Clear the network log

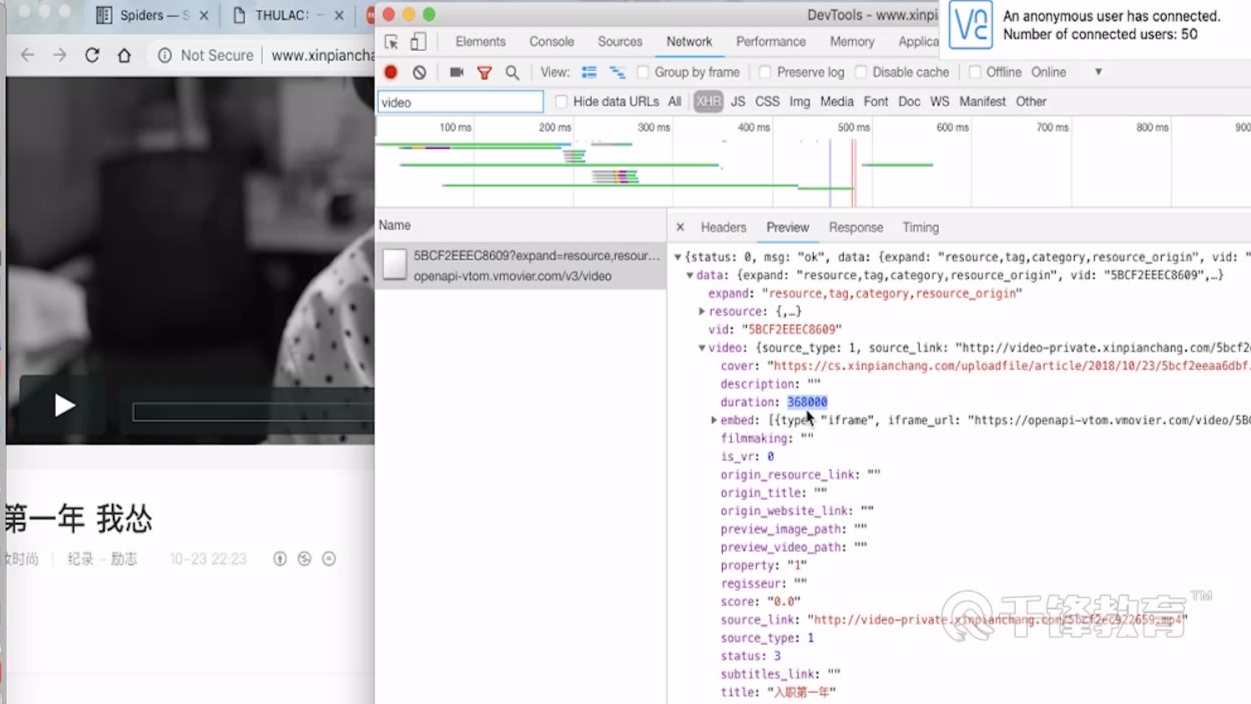tap(420, 72)
